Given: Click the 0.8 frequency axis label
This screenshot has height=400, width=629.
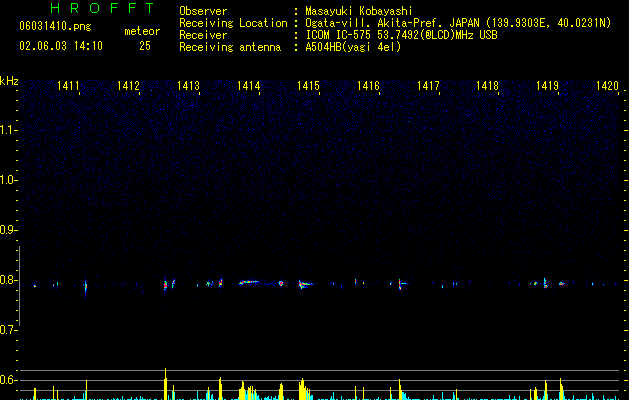Looking at the screenshot, I should pos(8,280).
